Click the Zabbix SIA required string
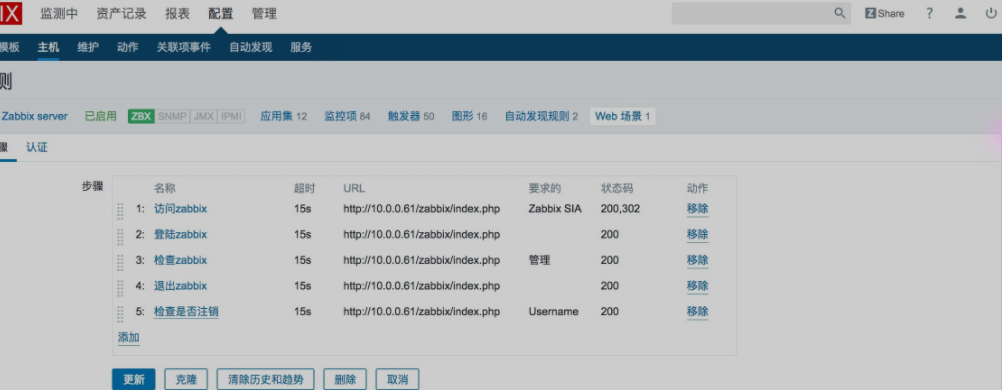The height and width of the screenshot is (390, 1002). point(555,209)
